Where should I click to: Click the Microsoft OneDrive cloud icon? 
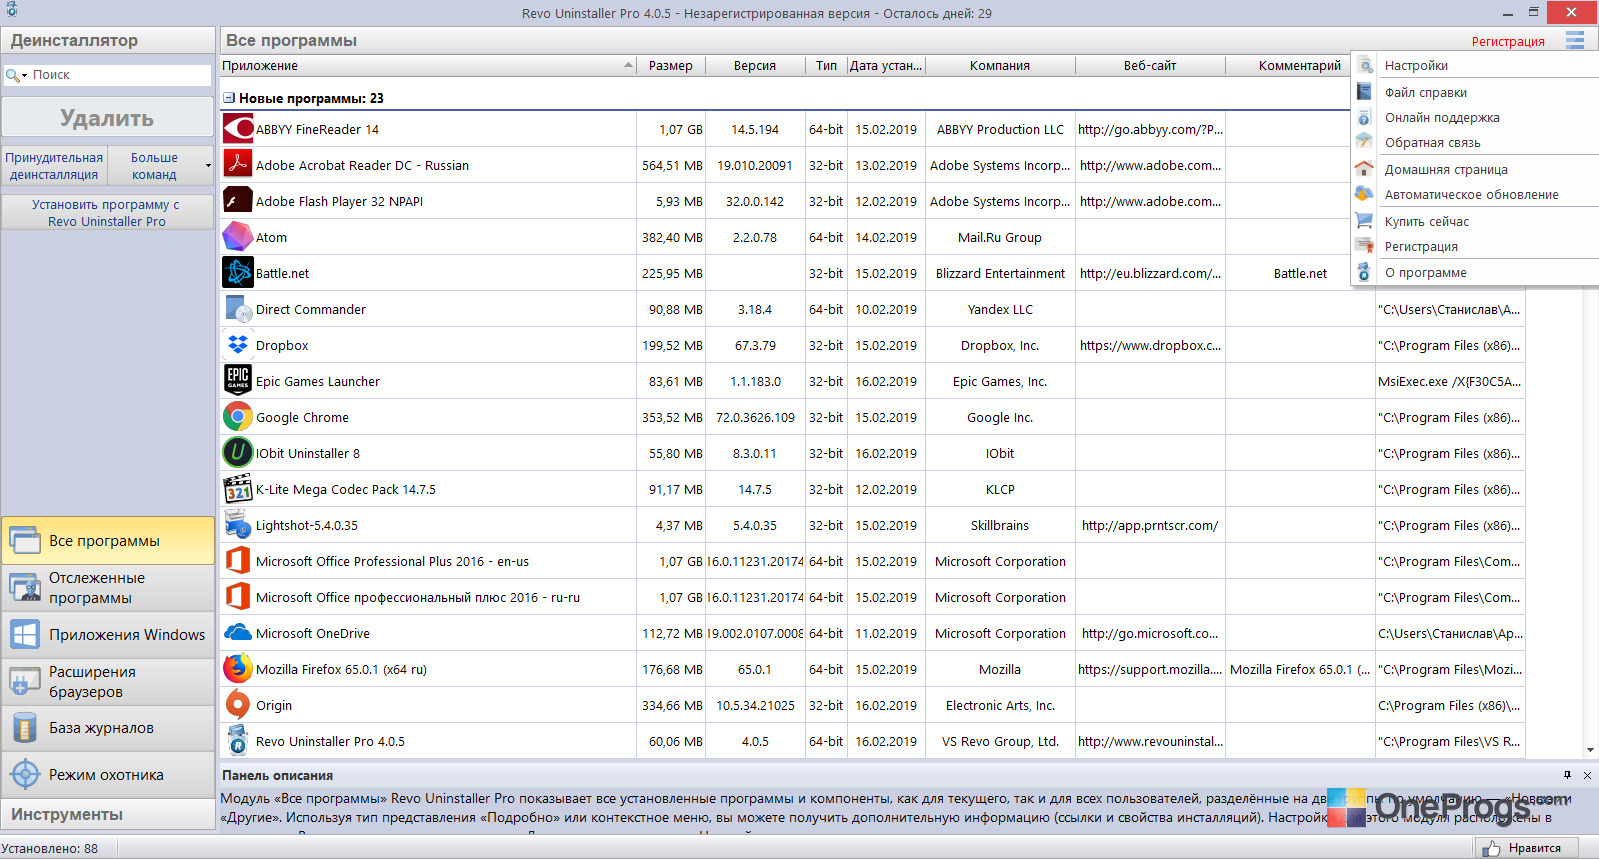pyautogui.click(x=238, y=633)
